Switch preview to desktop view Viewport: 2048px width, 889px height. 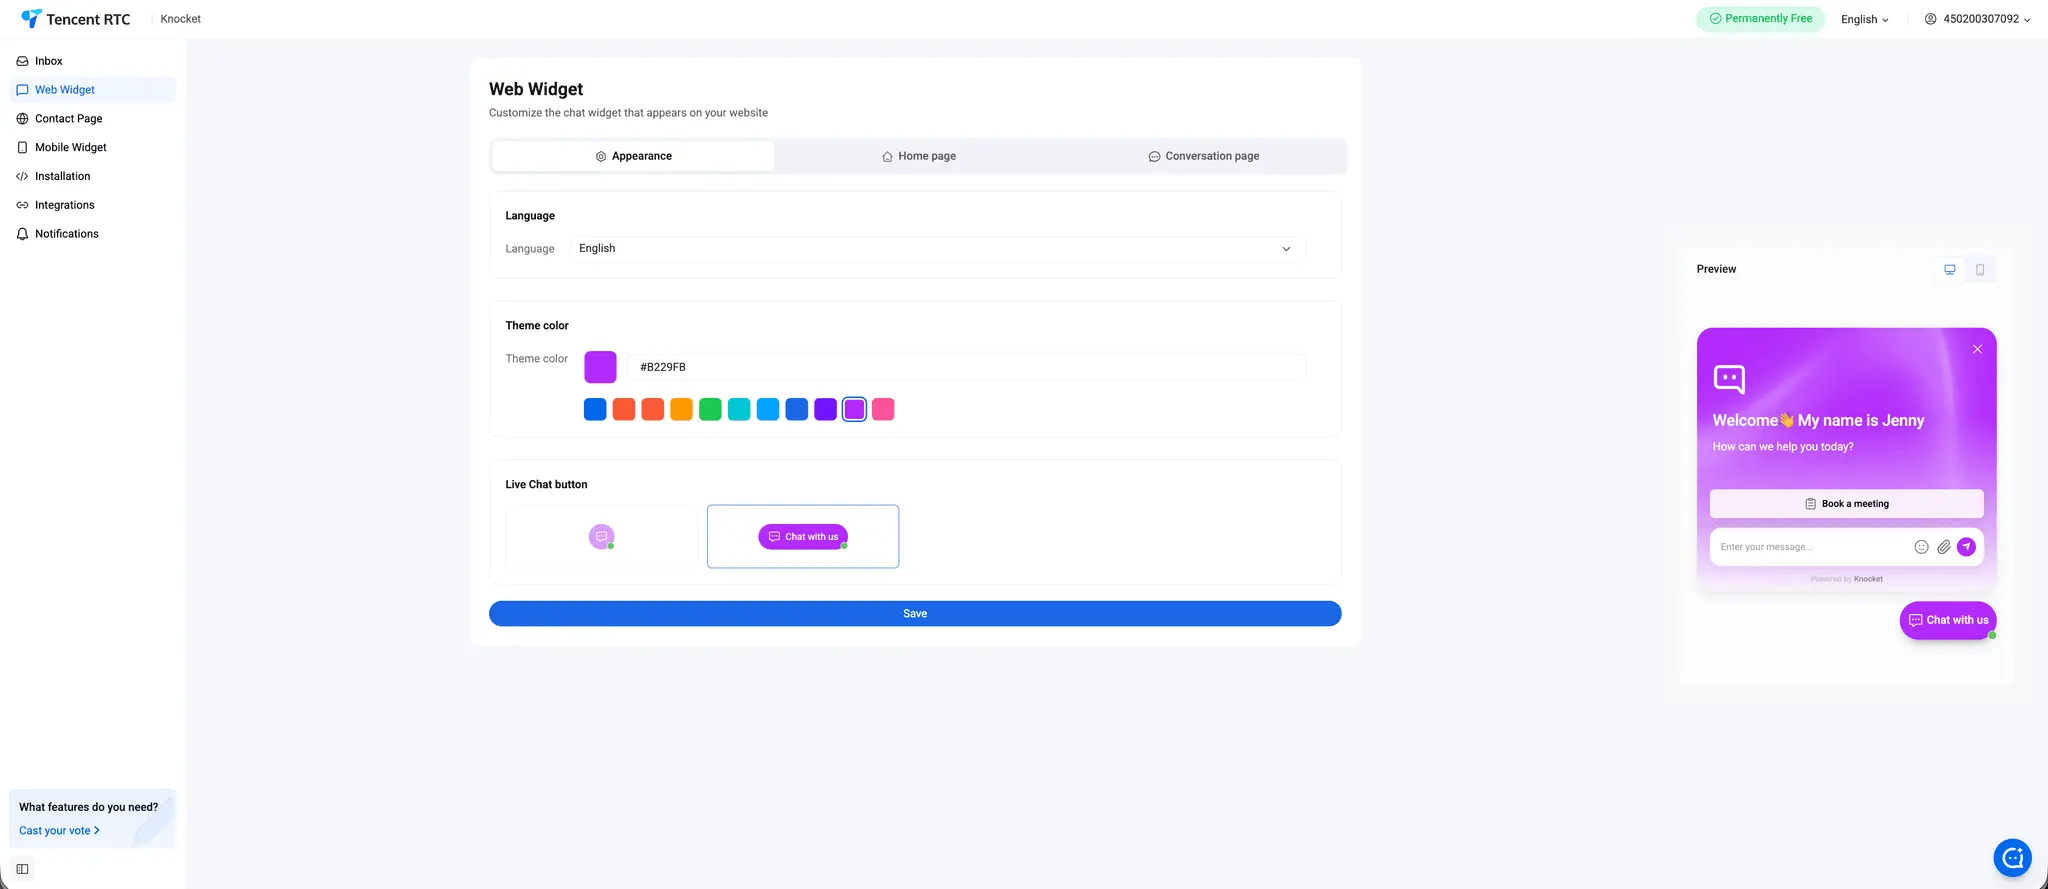pos(1949,269)
